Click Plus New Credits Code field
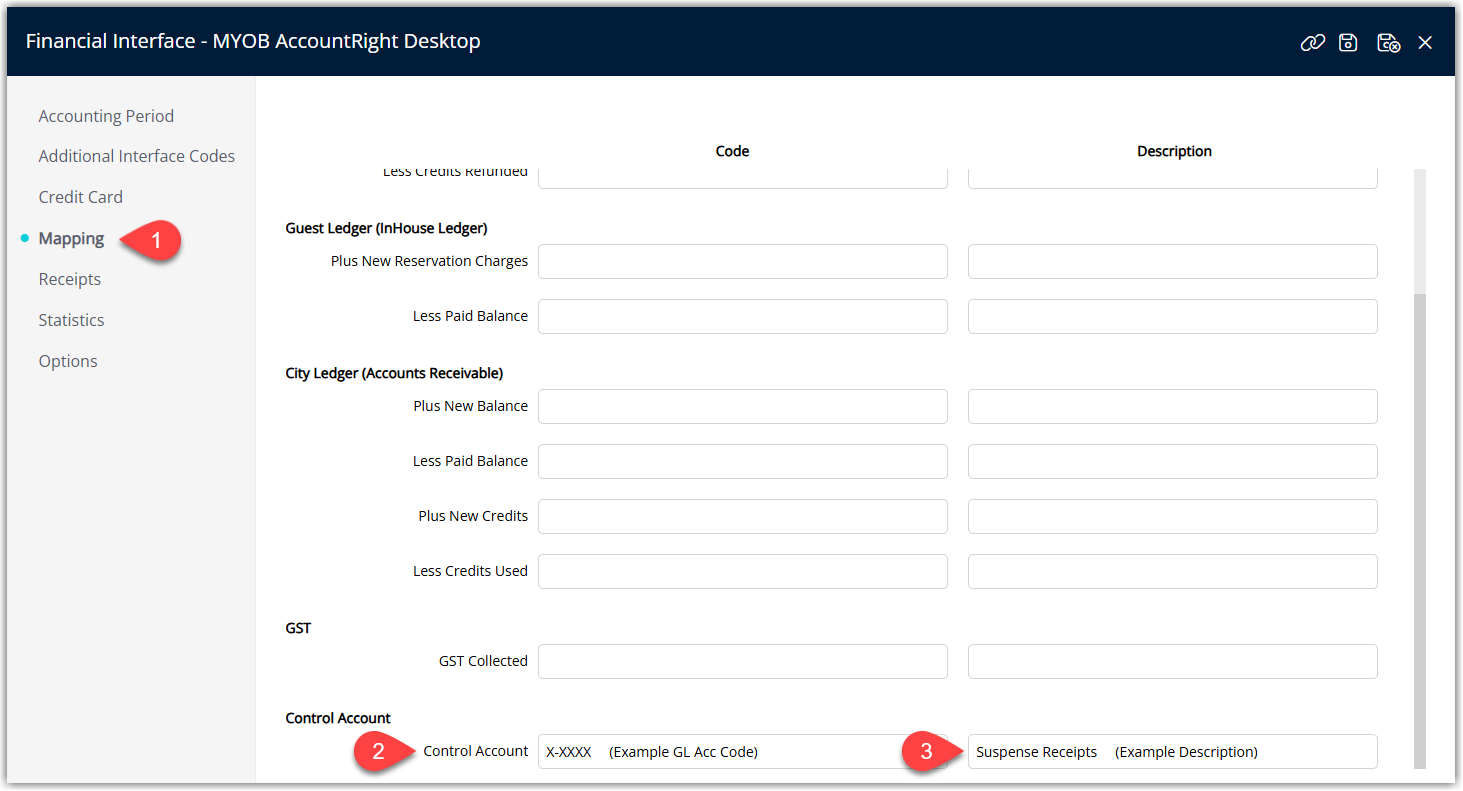The height and width of the screenshot is (791, 1463). tap(743, 516)
